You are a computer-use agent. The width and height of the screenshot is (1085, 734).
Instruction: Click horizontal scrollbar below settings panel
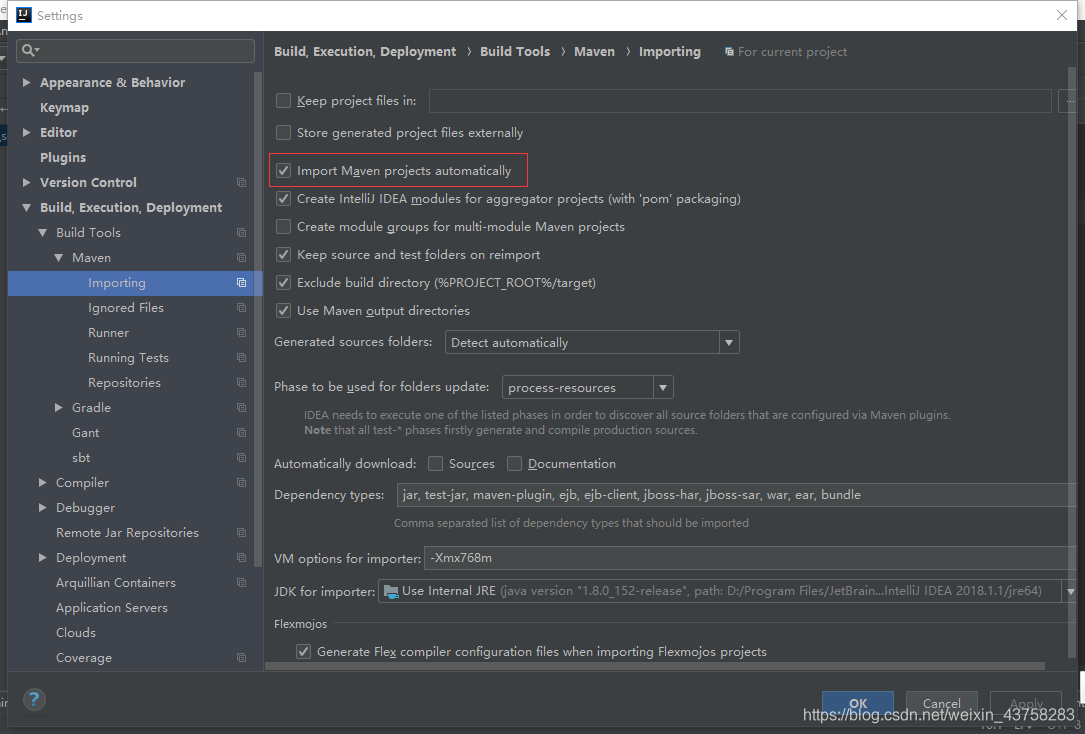tap(655, 666)
